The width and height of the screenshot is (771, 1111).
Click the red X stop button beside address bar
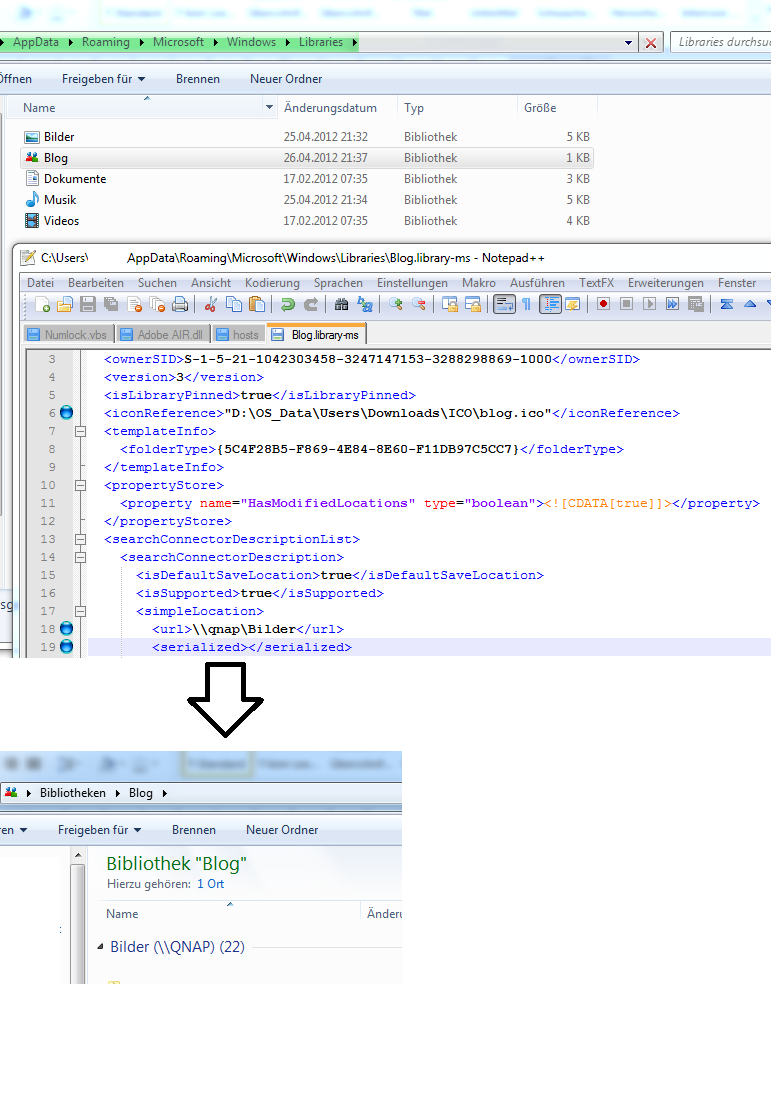point(651,43)
